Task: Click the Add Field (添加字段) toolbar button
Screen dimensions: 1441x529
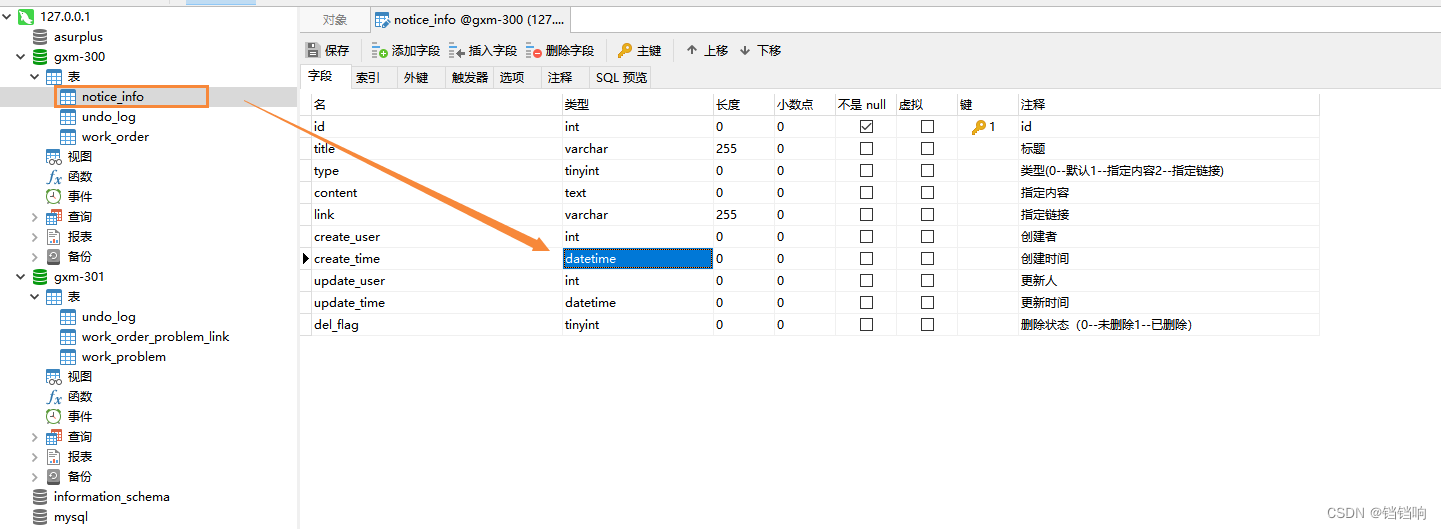Action: tap(405, 50)
